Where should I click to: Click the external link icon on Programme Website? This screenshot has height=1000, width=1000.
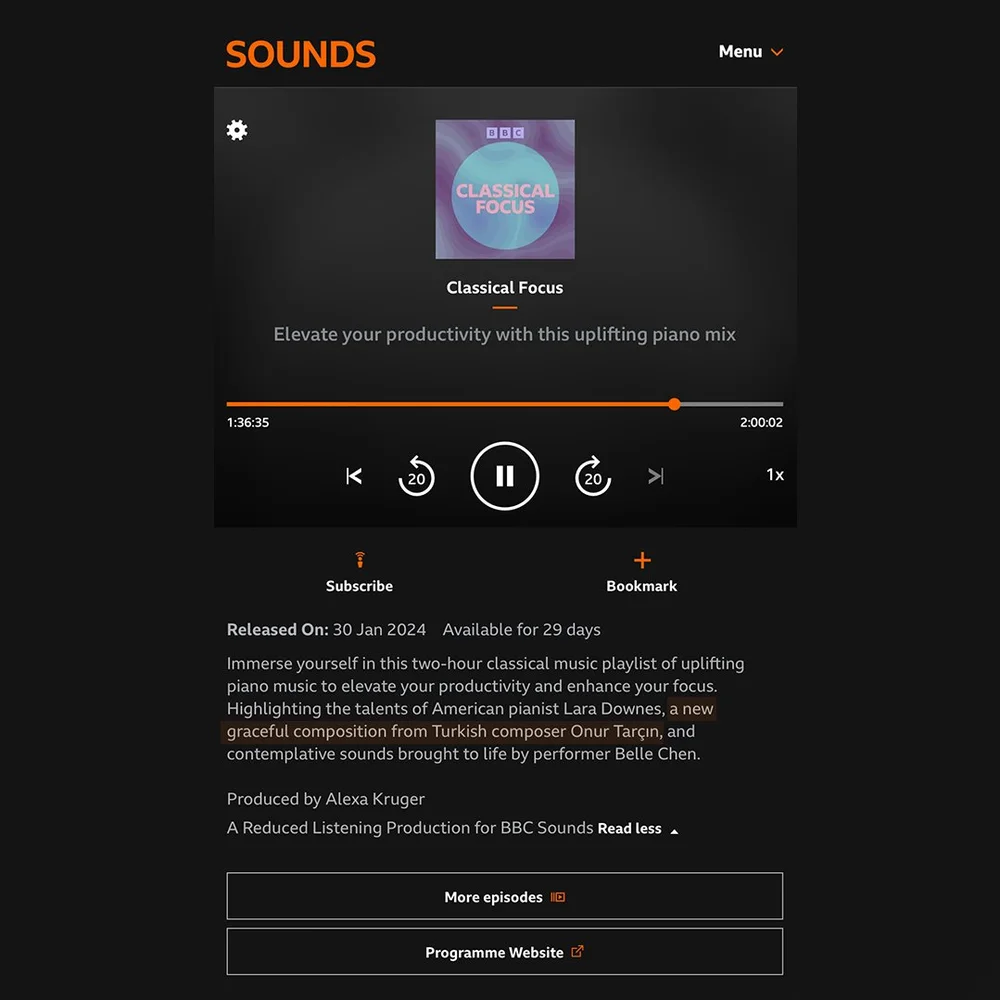[x=577, y=951]
